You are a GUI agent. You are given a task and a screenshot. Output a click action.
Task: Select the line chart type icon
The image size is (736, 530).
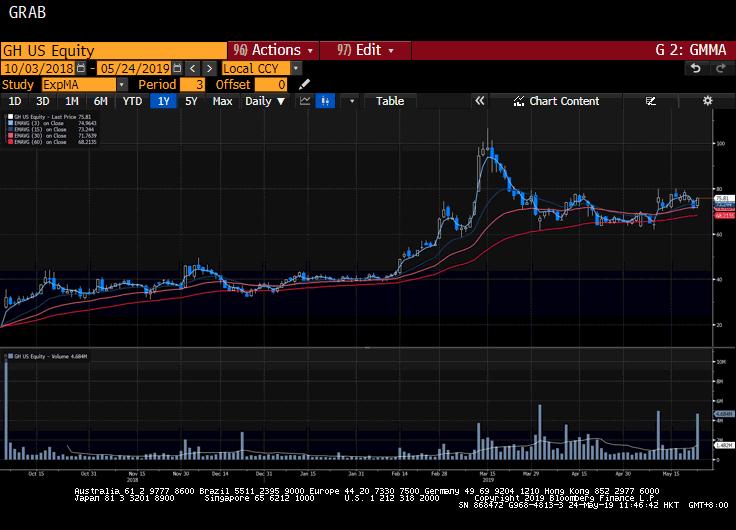pyautogui.click(x=302, y=101)
